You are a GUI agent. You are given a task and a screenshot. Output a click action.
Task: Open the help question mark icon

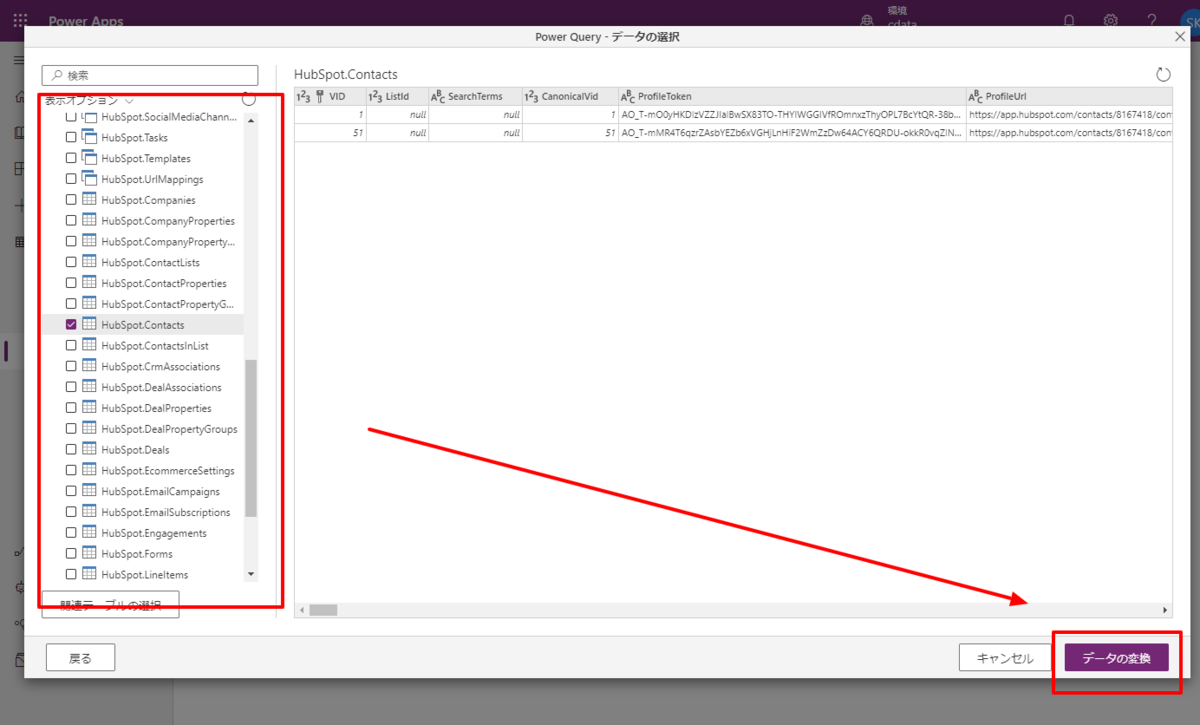(x=1152, y=20)
